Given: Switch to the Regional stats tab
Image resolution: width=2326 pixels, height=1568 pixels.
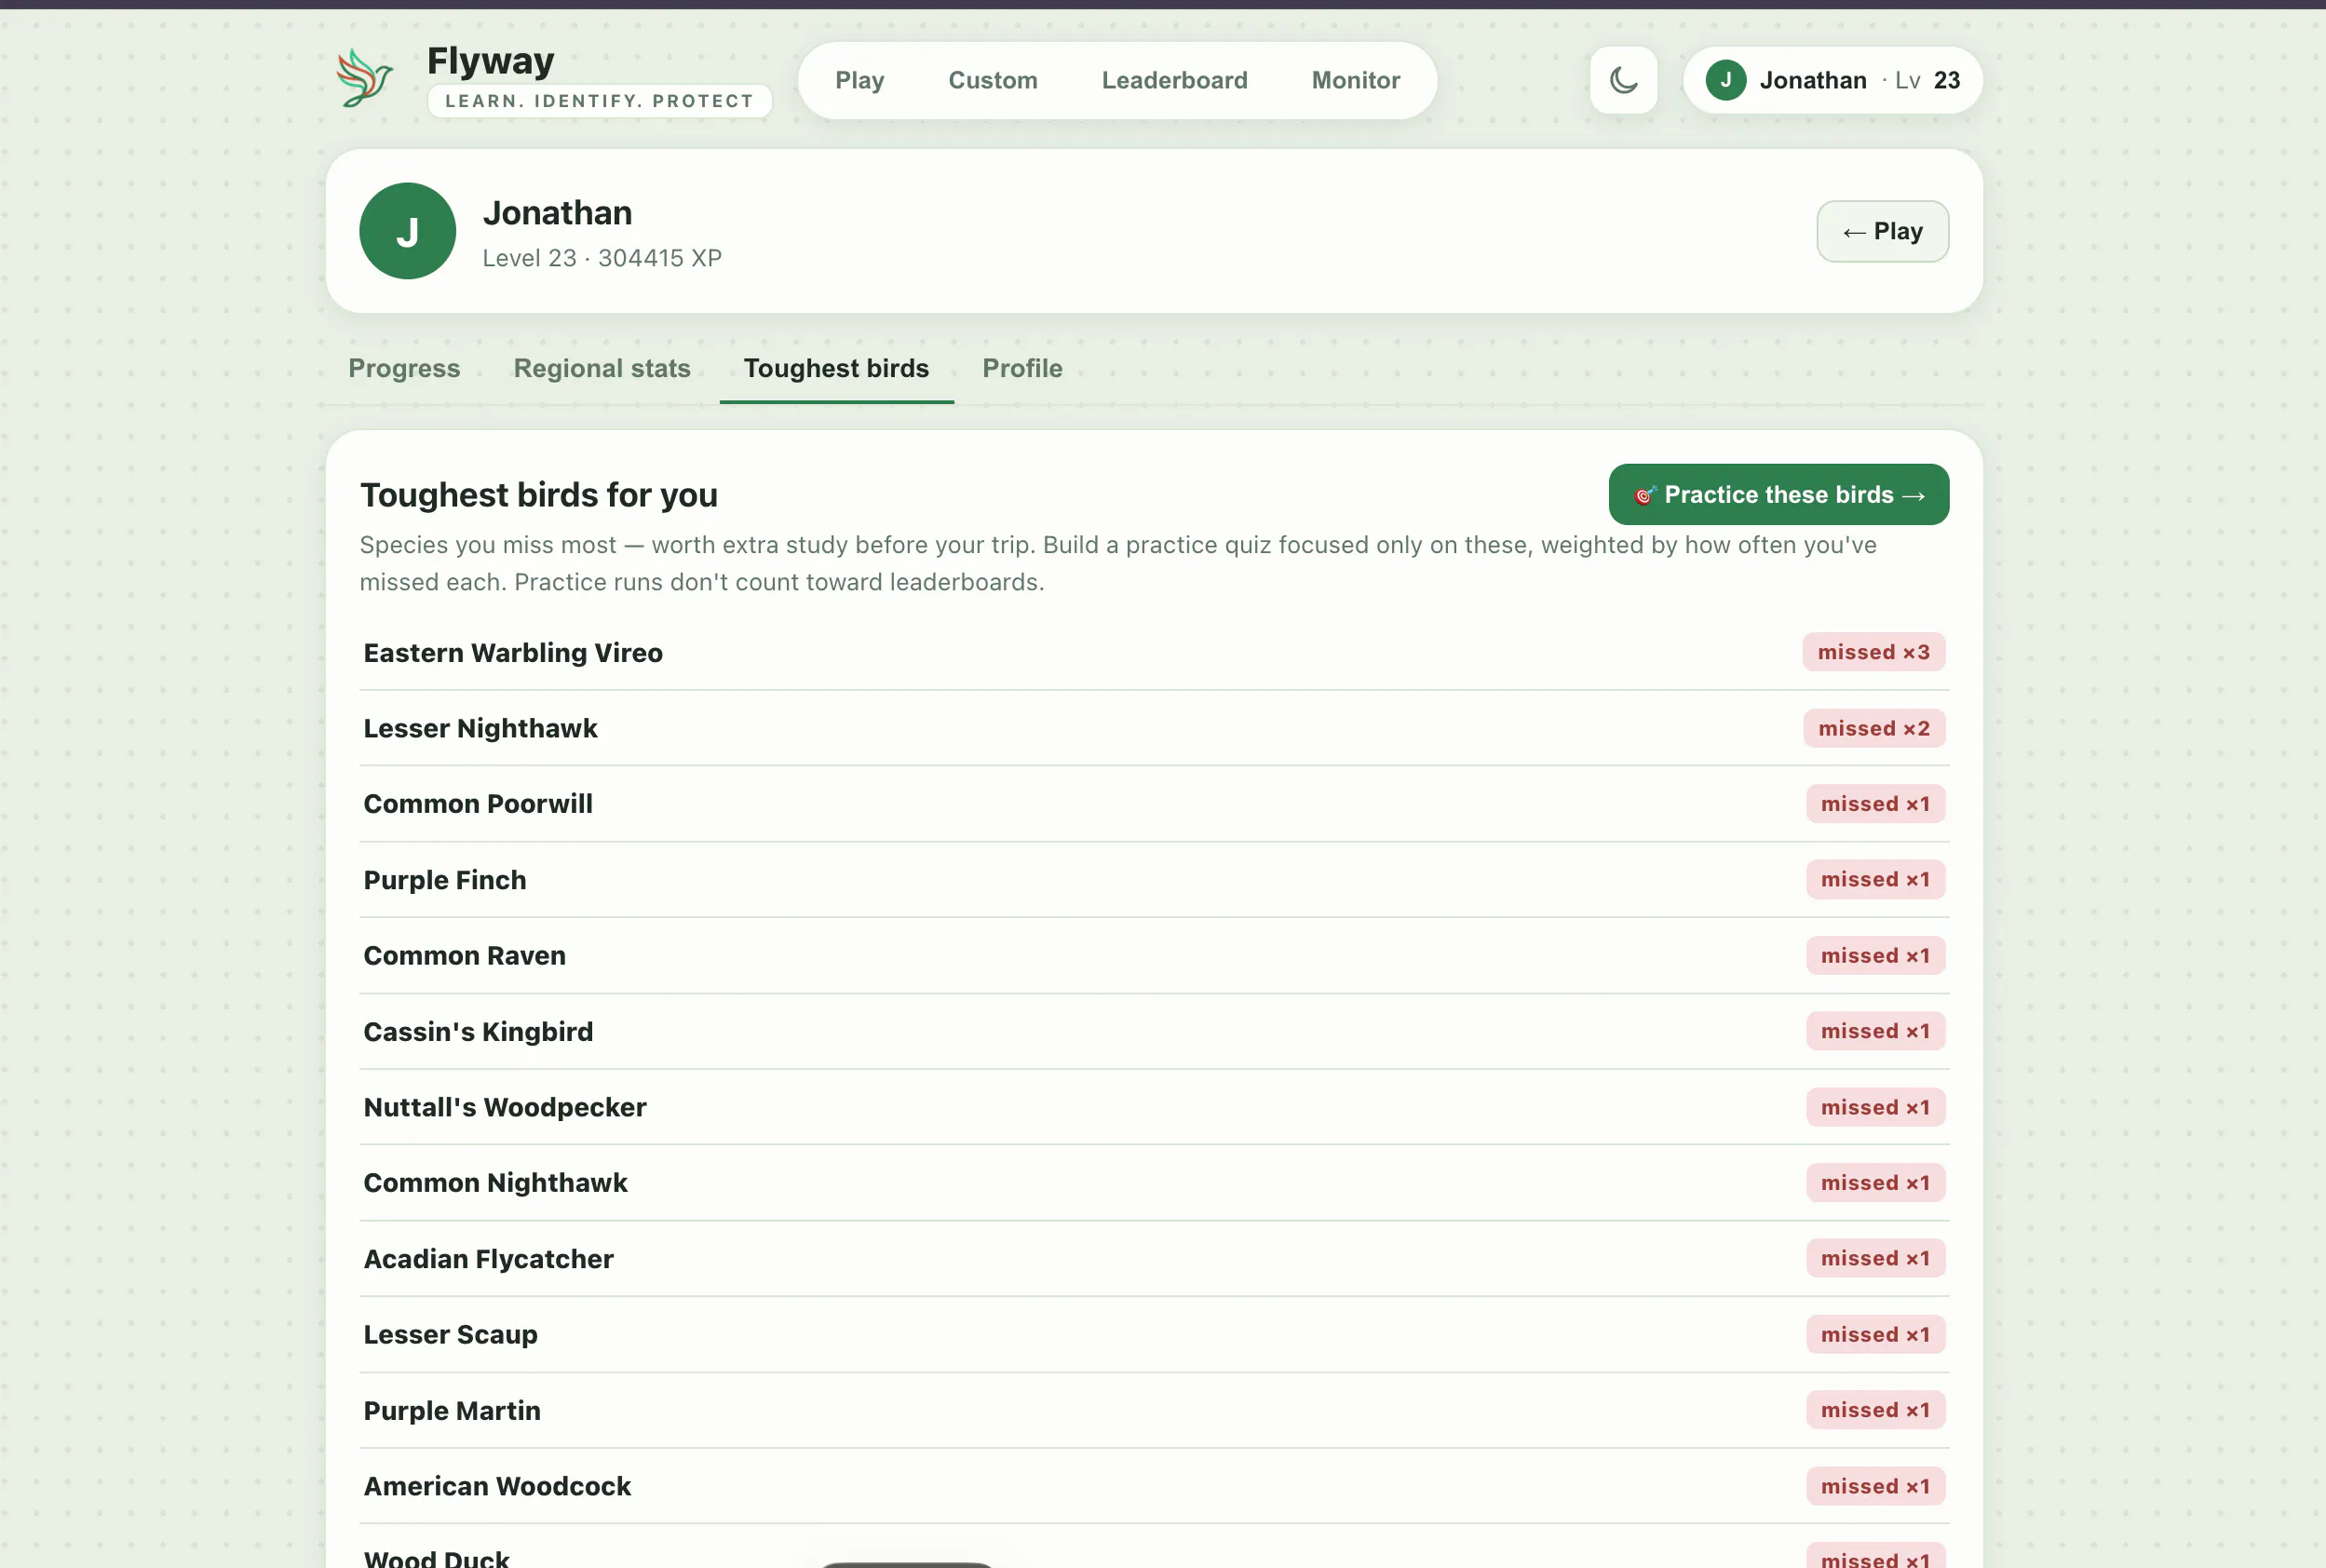Looking at the screenshot, I should pyautogui.click(x=602, y=368).
